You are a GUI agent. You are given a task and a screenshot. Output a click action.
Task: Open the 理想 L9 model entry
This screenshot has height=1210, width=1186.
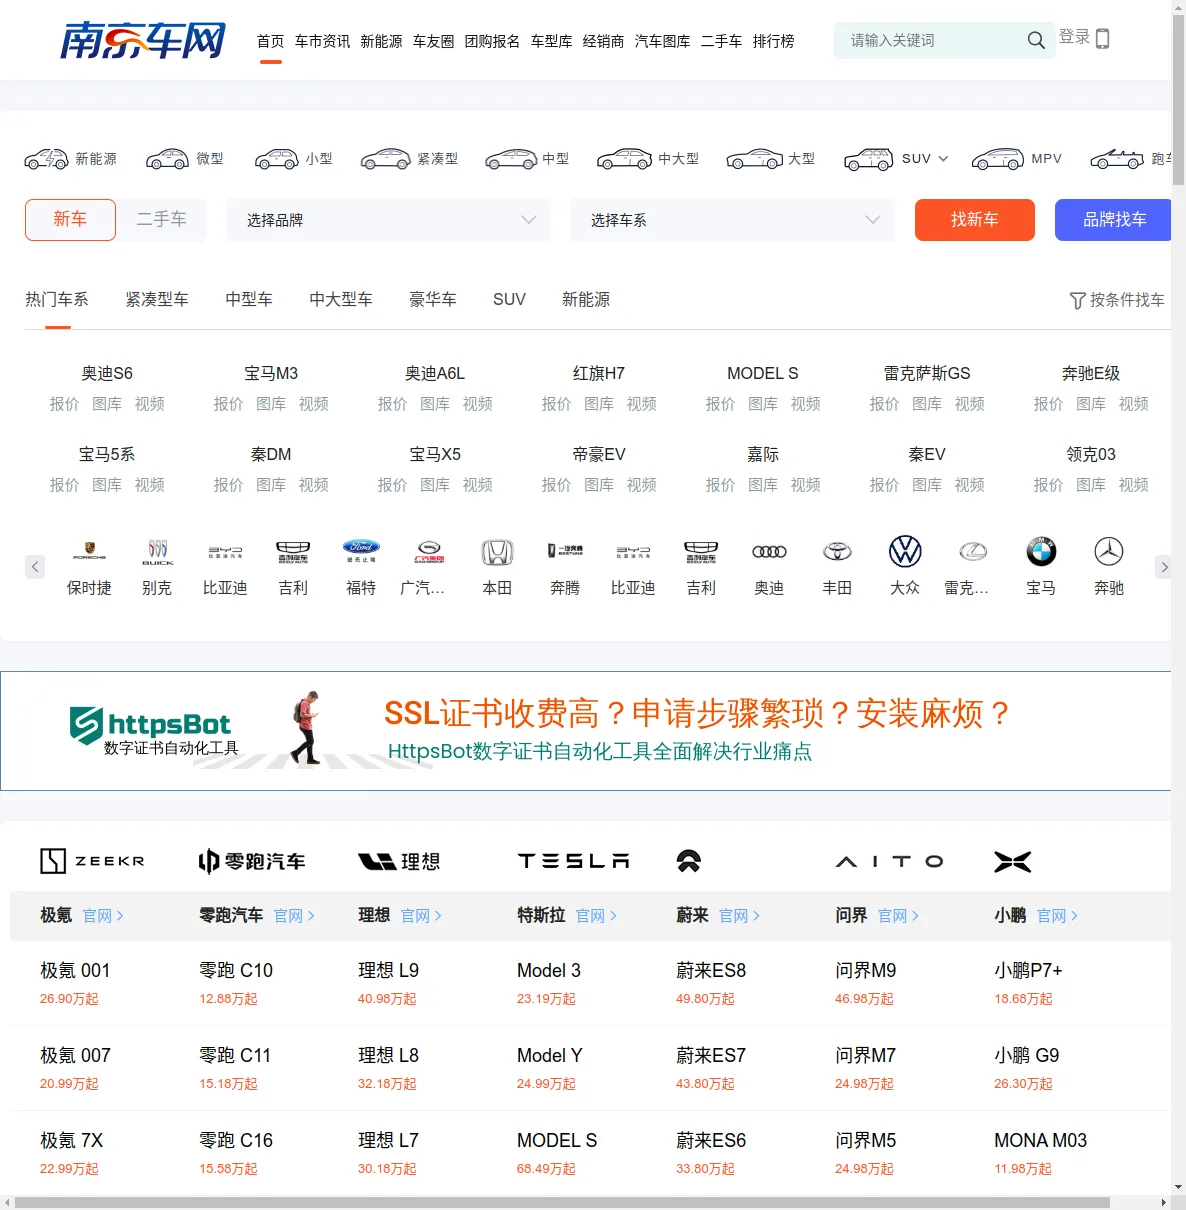pos(388,971)
